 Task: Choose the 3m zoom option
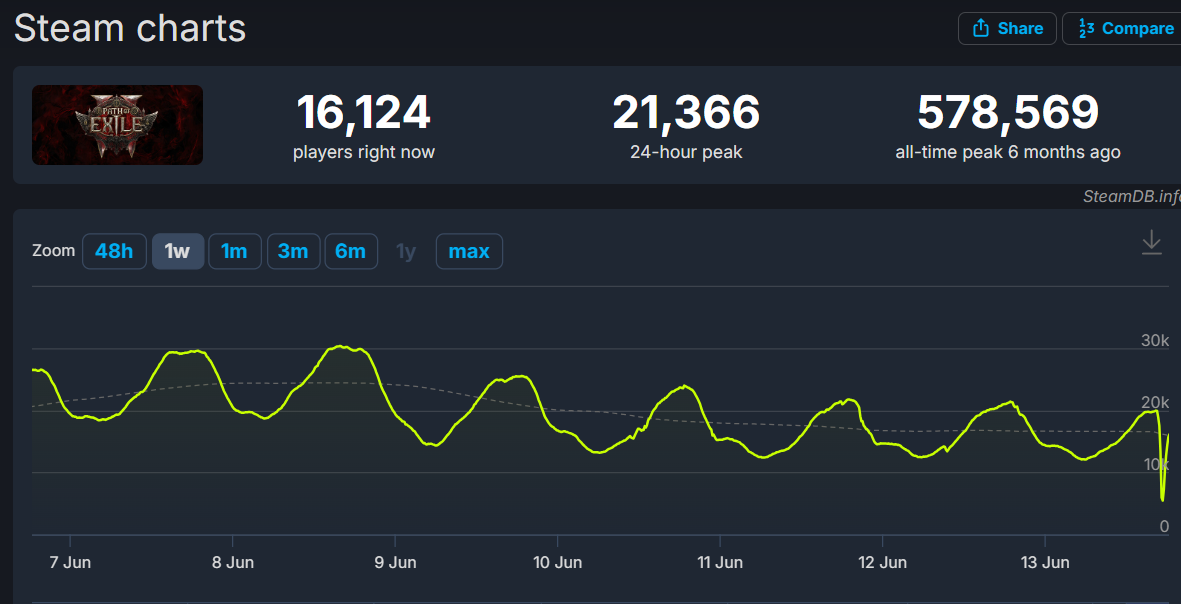click(293, 251)
